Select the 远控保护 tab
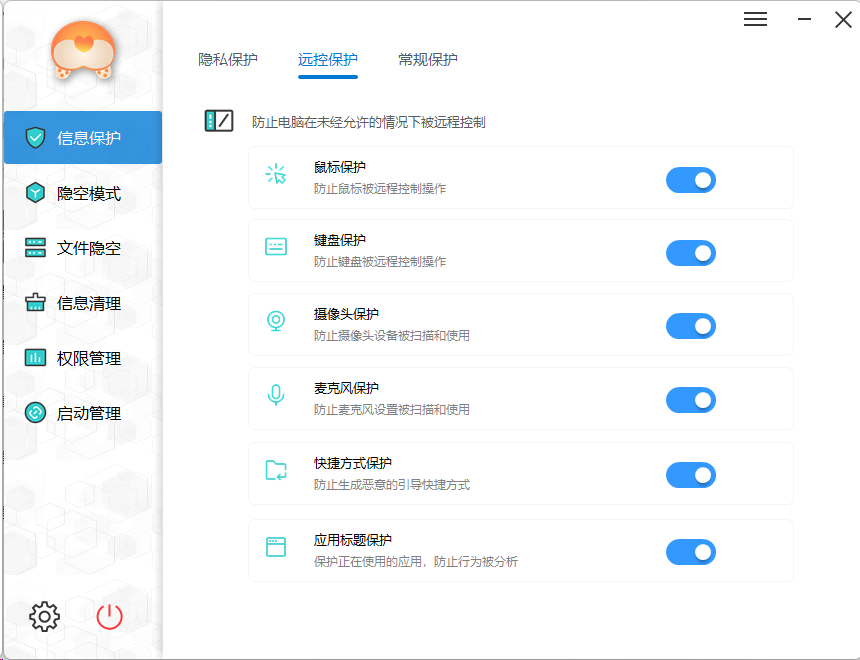This screenshot has width=860, height=660. click(327, 59)
